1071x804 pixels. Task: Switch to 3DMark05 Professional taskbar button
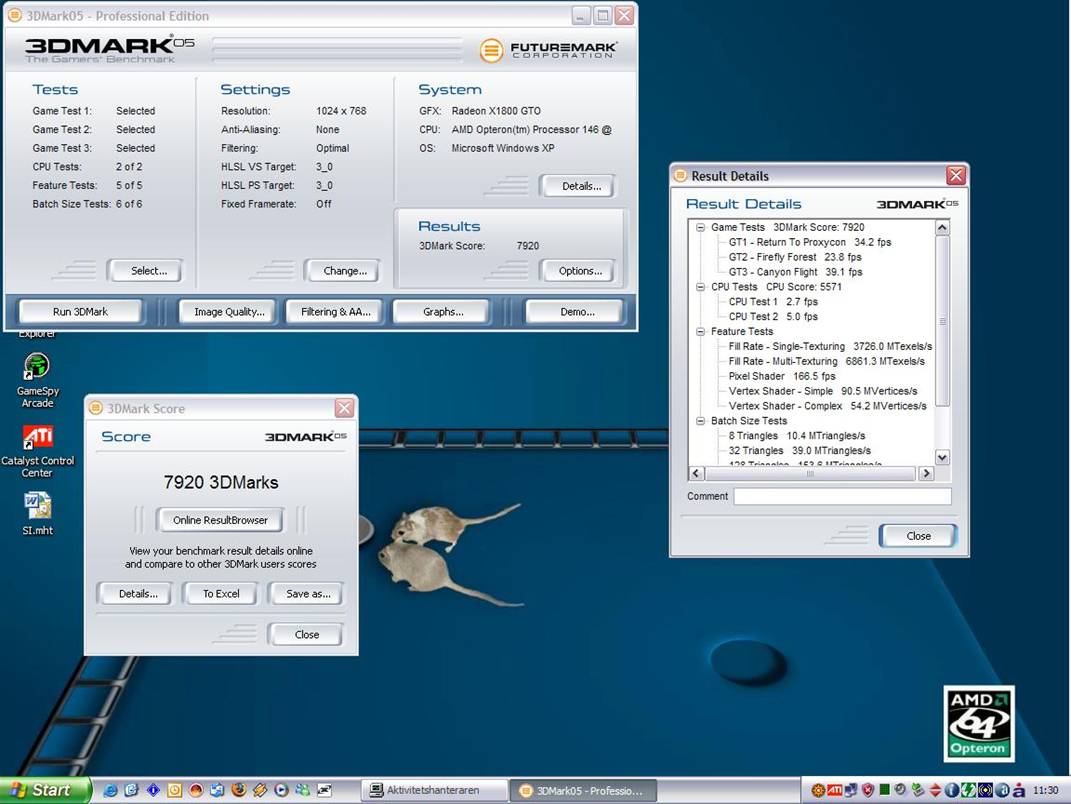(583, 790)
